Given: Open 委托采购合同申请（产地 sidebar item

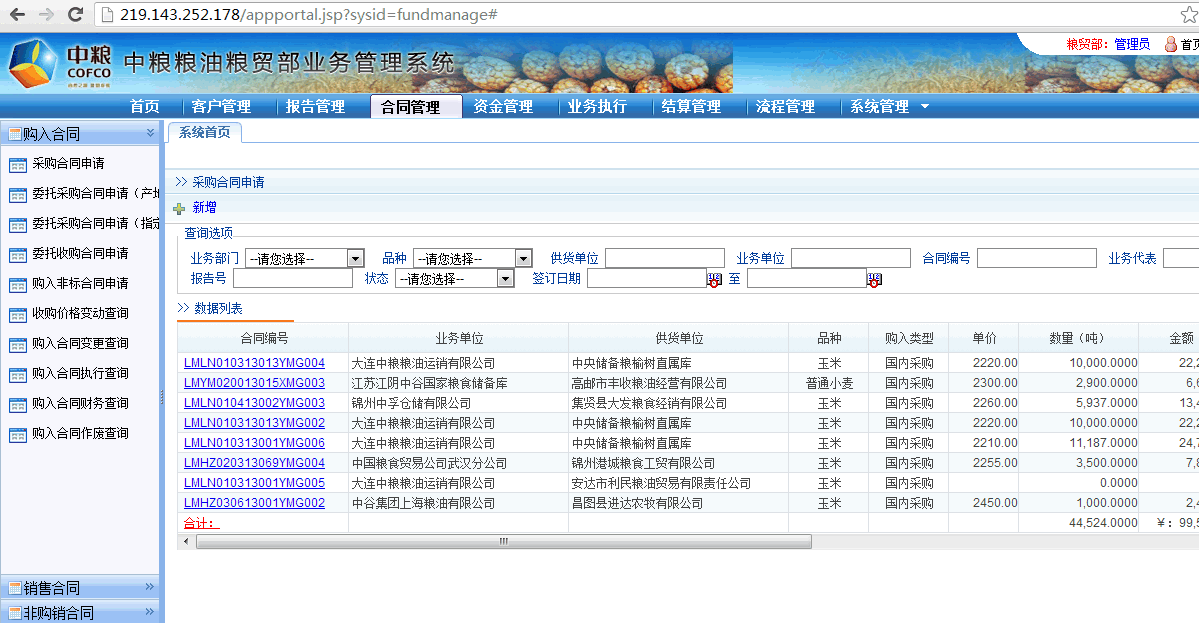Looking at the screenshot, I should 96,193.
